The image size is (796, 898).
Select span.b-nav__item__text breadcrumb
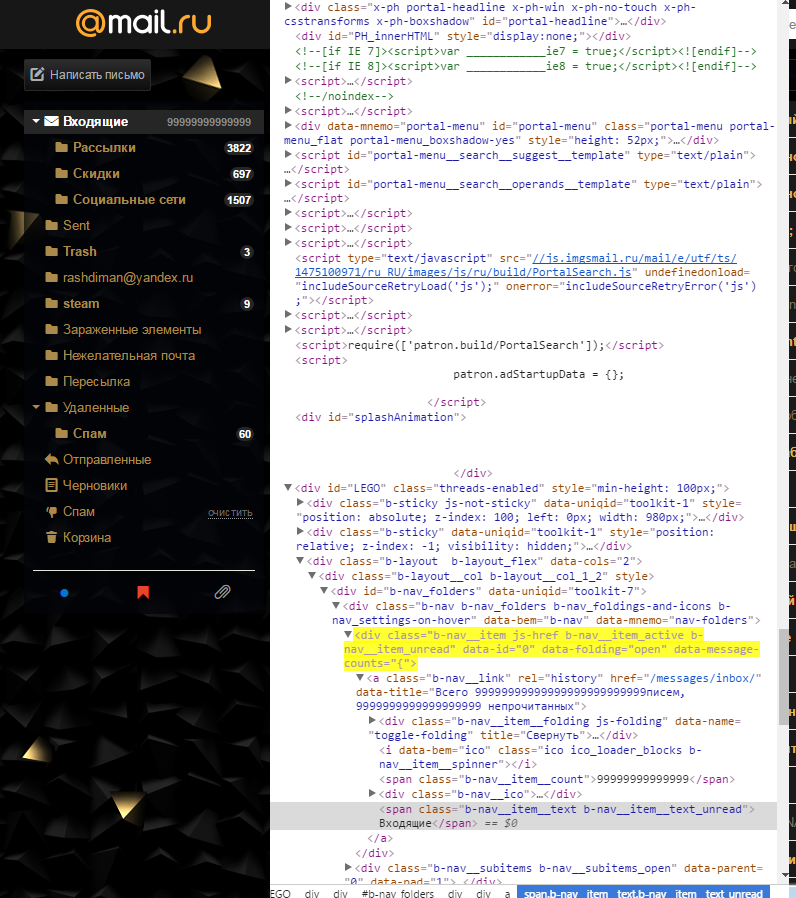(x=644, y=893)
